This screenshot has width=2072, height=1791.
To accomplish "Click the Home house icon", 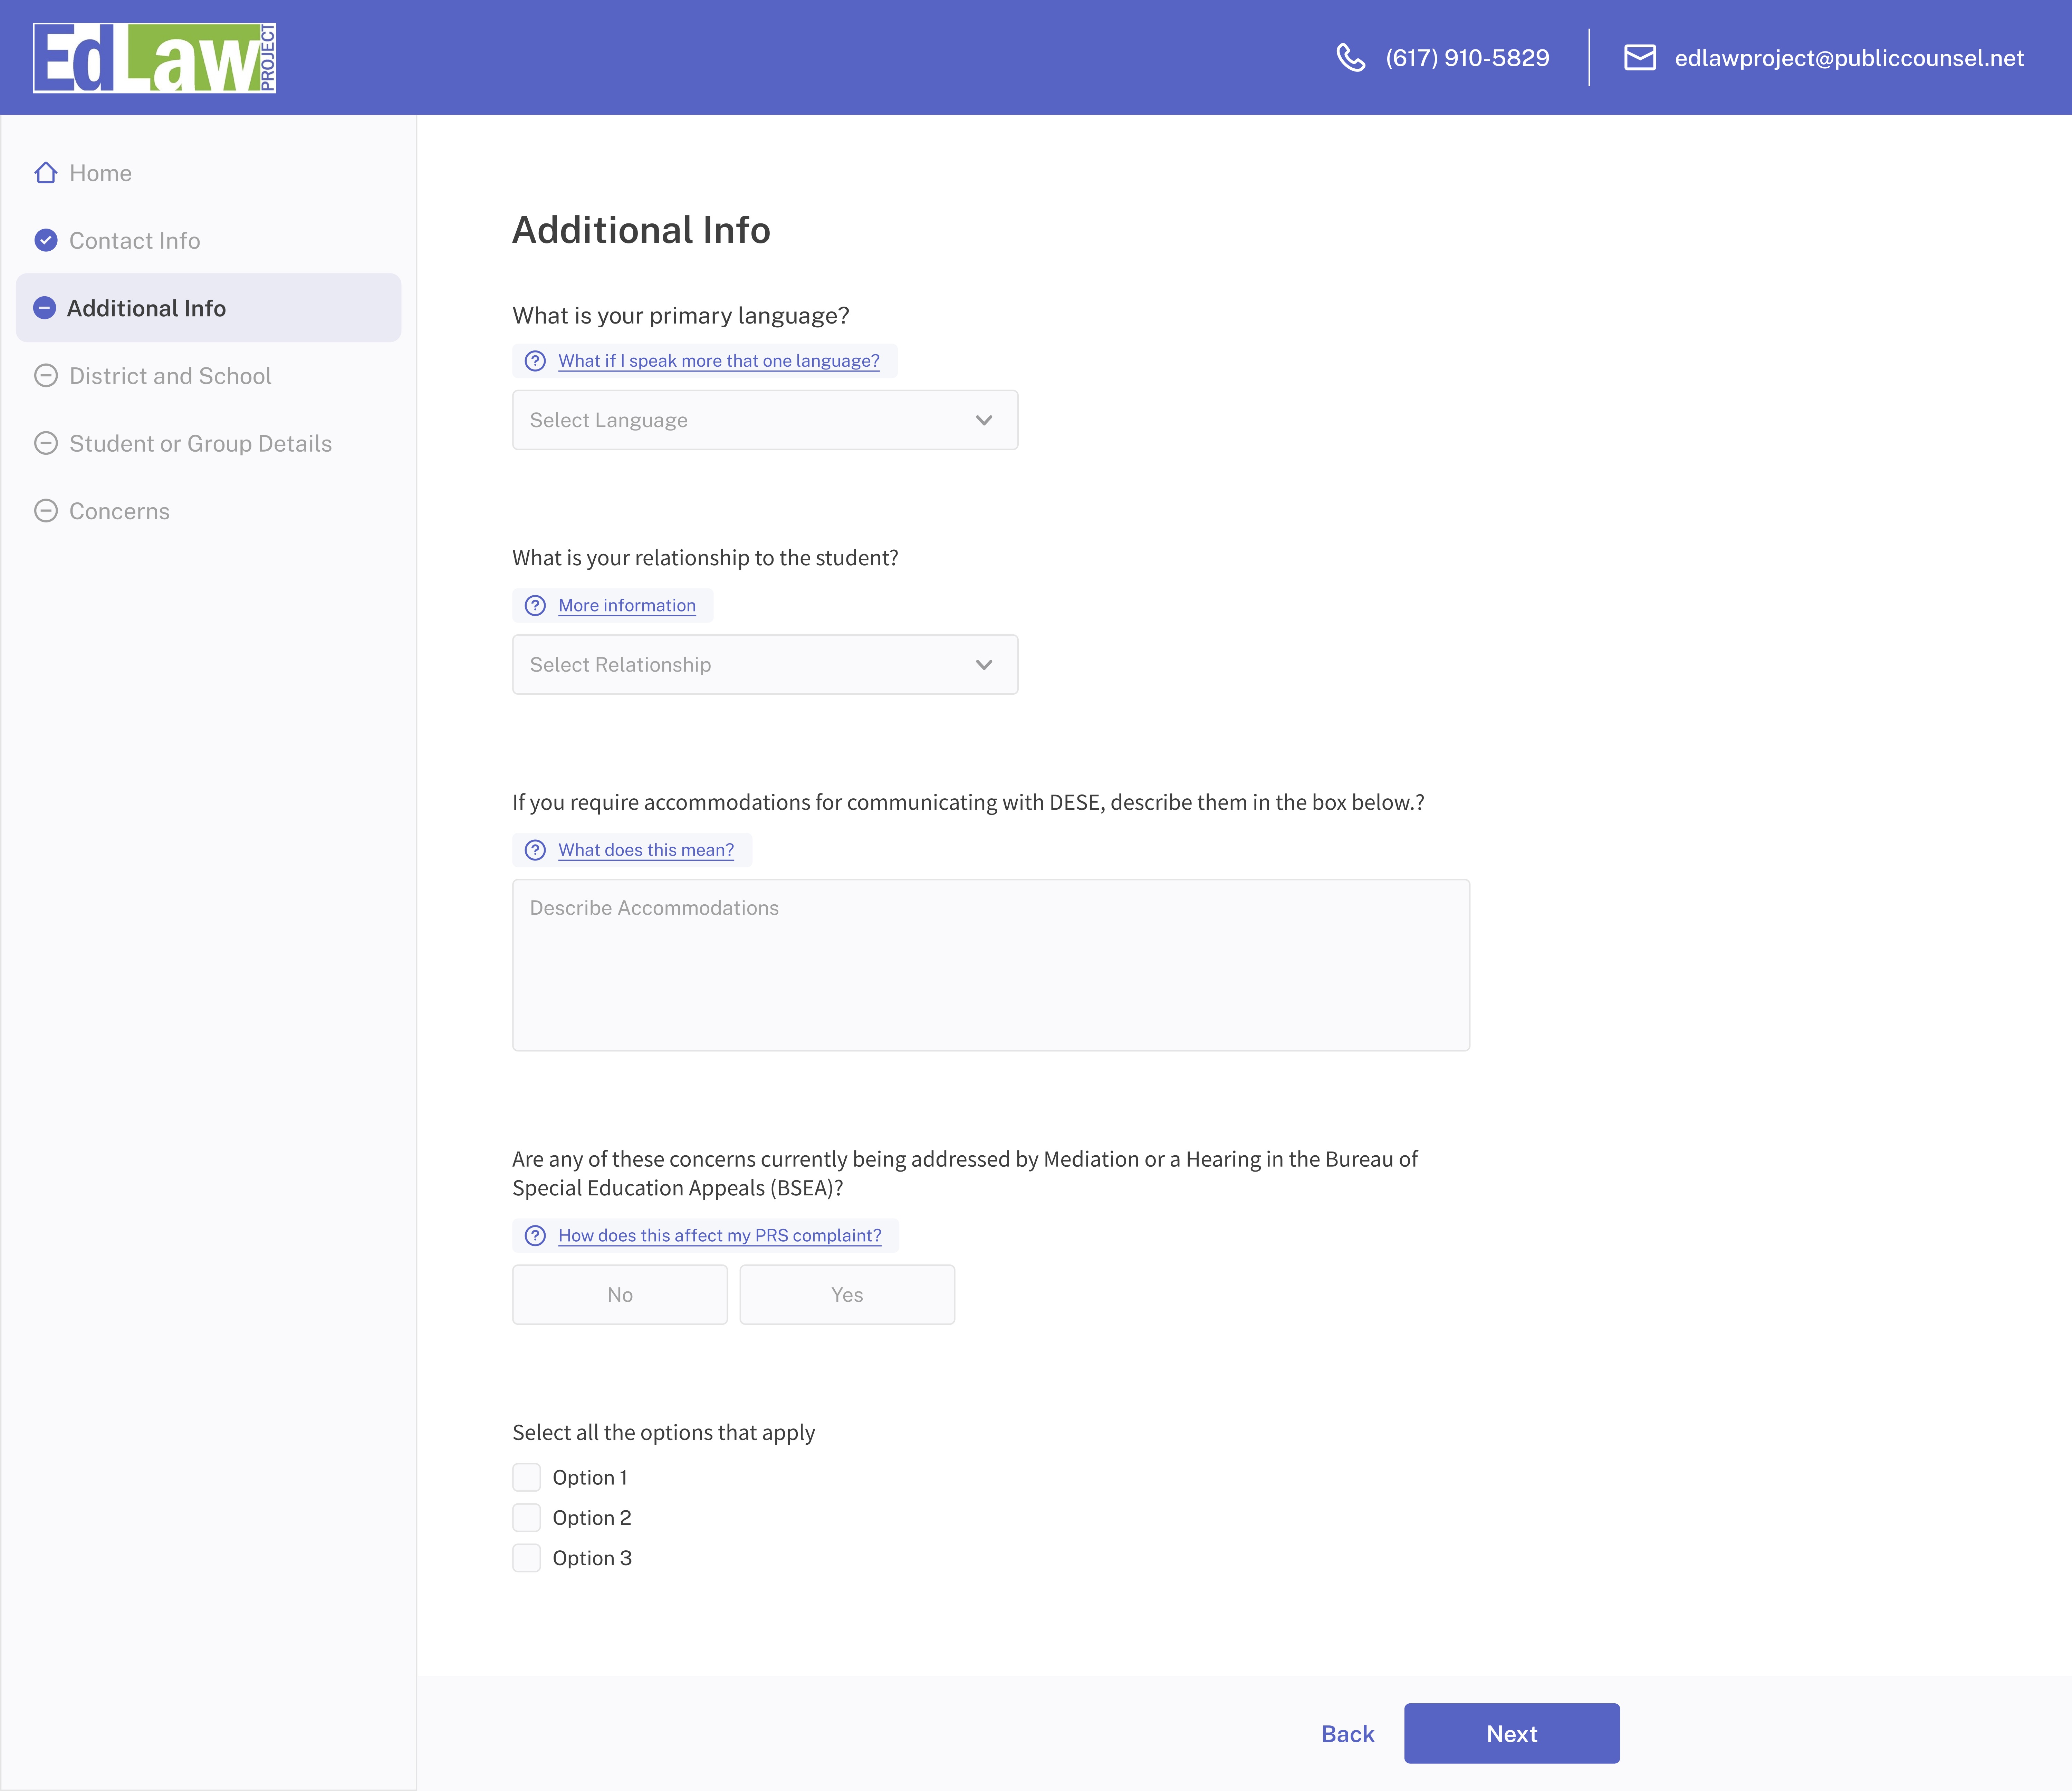I will click(x=46, y=173).
